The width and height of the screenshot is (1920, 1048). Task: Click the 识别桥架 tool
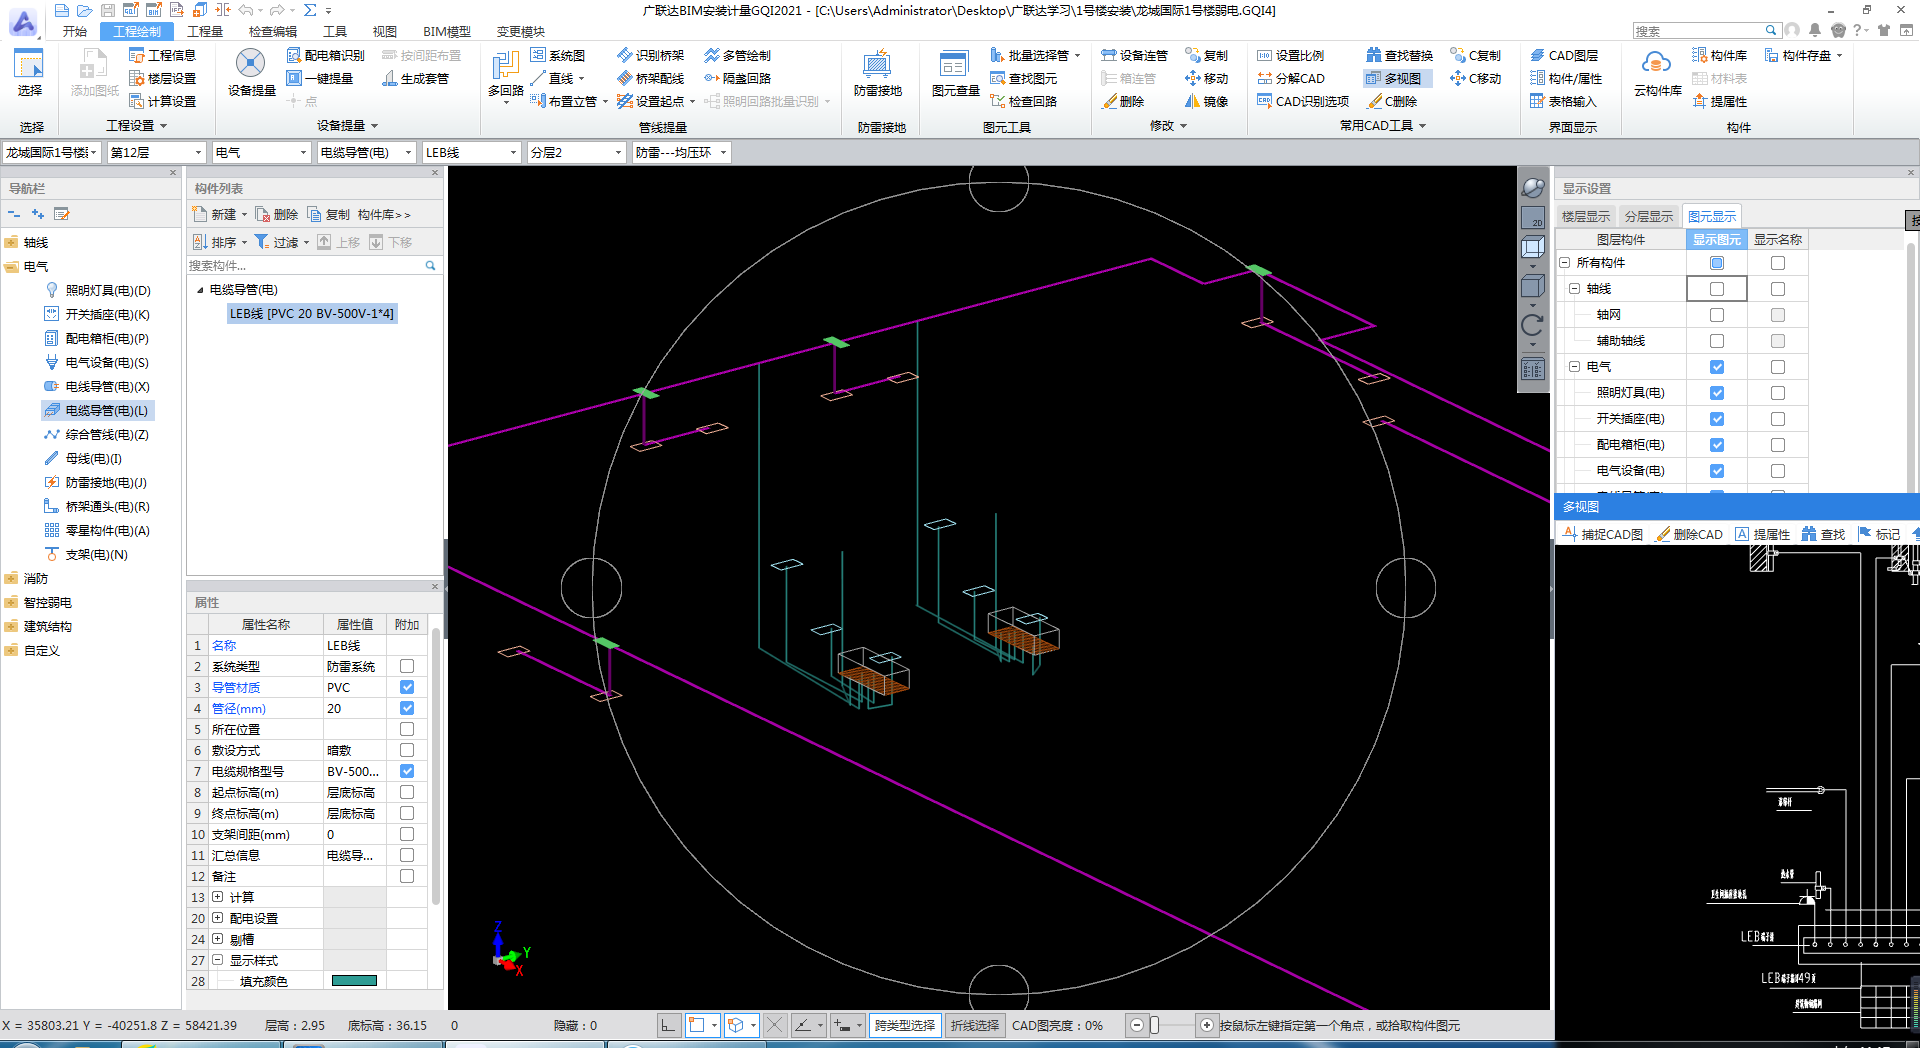(651, 55)
